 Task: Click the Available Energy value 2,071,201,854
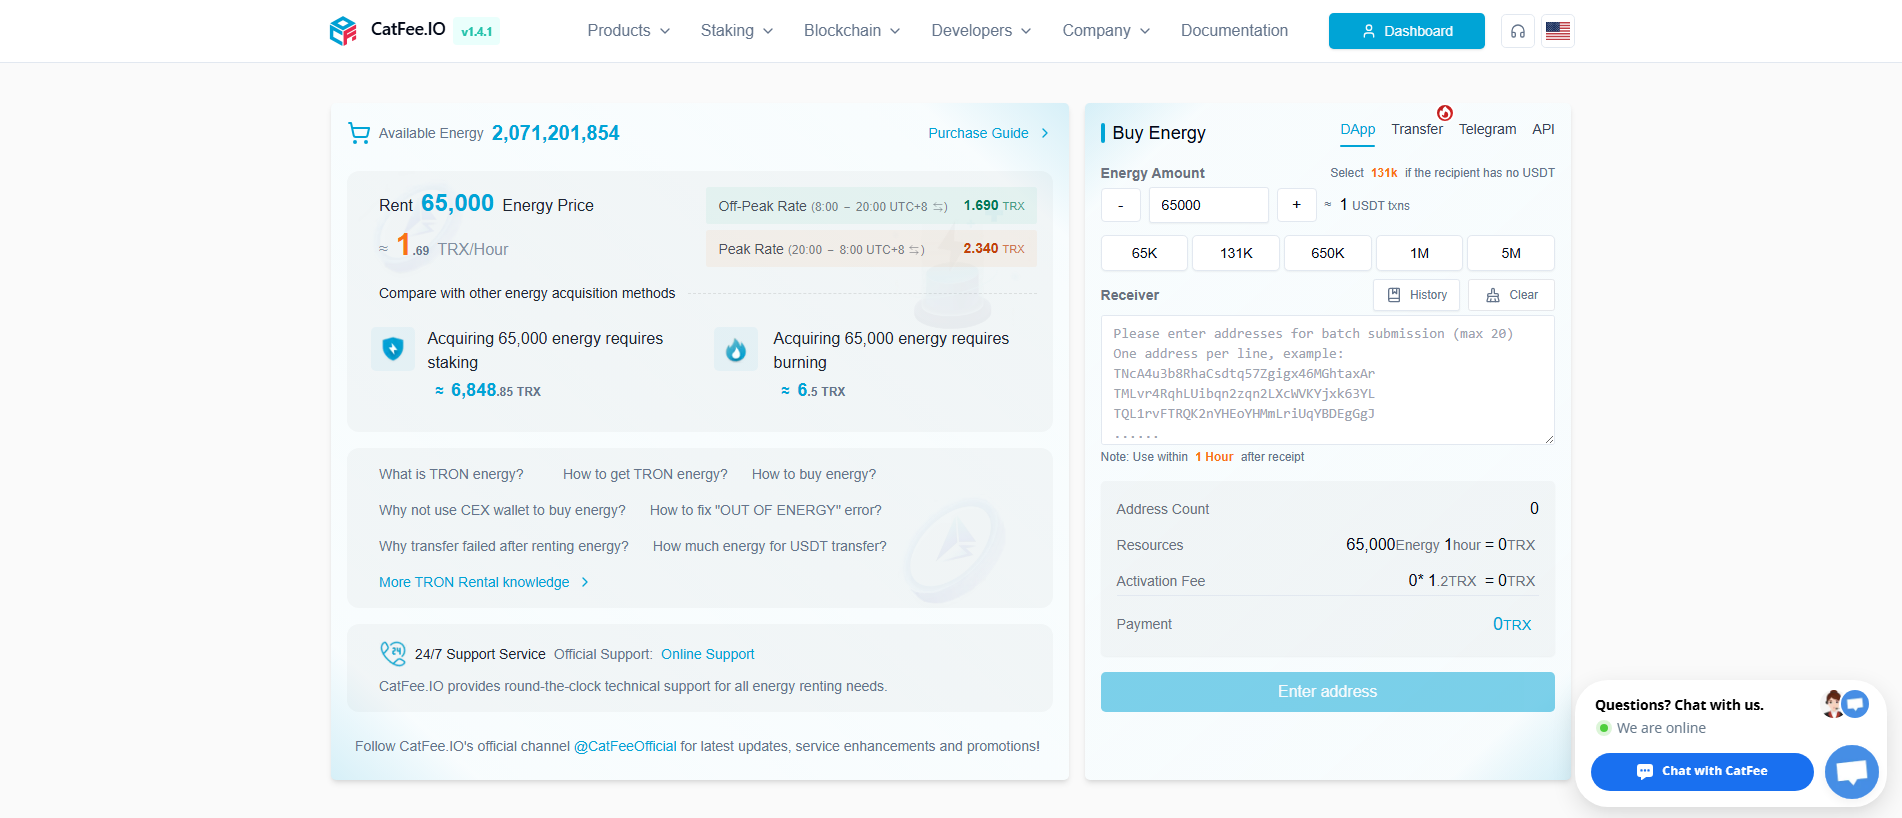(556, 133)
